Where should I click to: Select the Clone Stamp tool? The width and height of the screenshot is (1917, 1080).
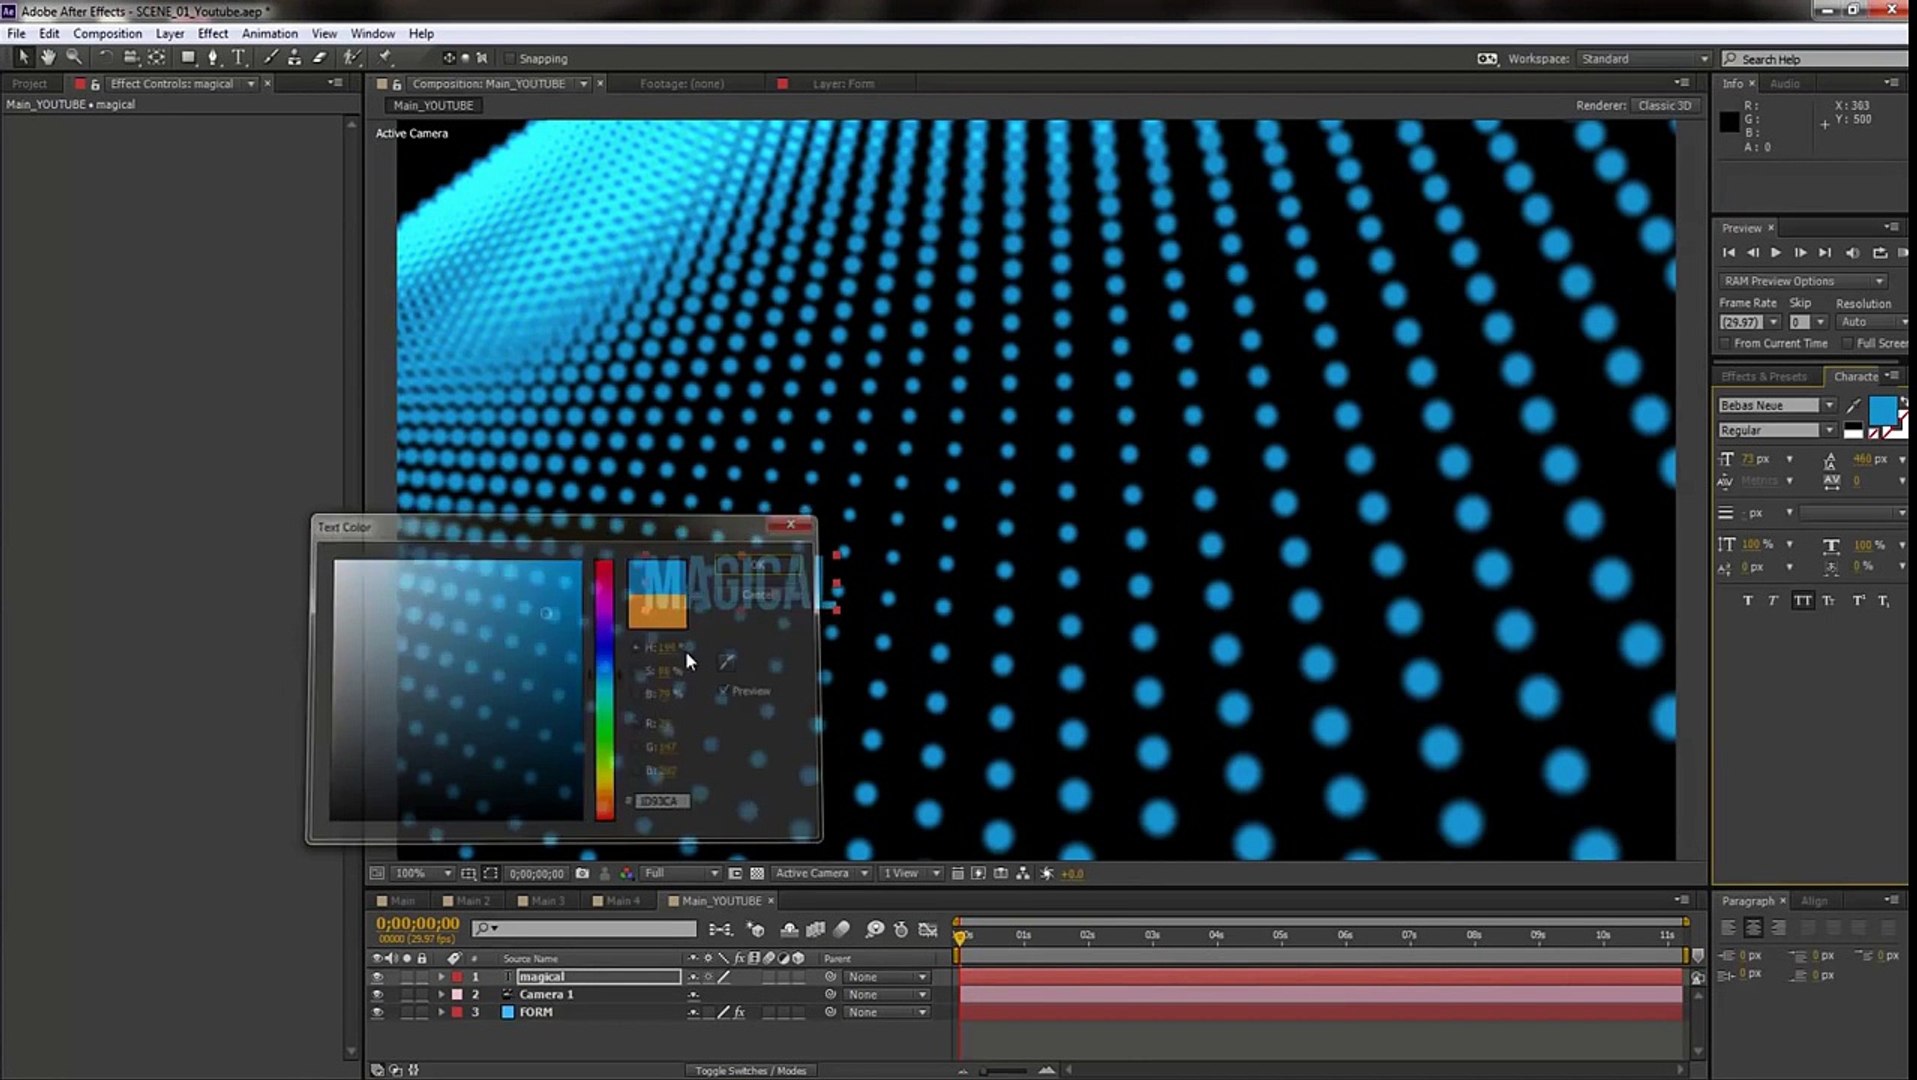click(x=294, y=58)
